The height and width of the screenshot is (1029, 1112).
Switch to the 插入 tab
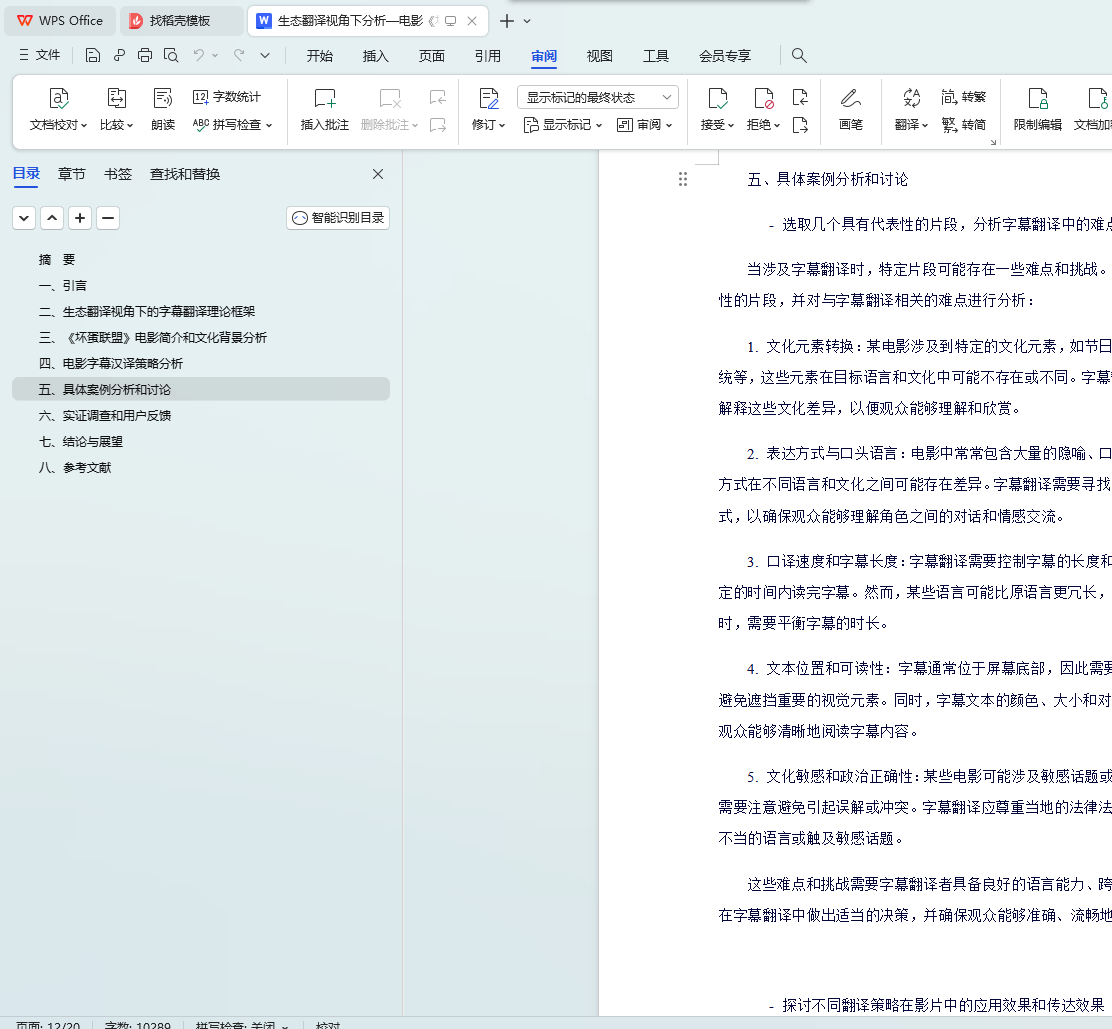(375, 56)
